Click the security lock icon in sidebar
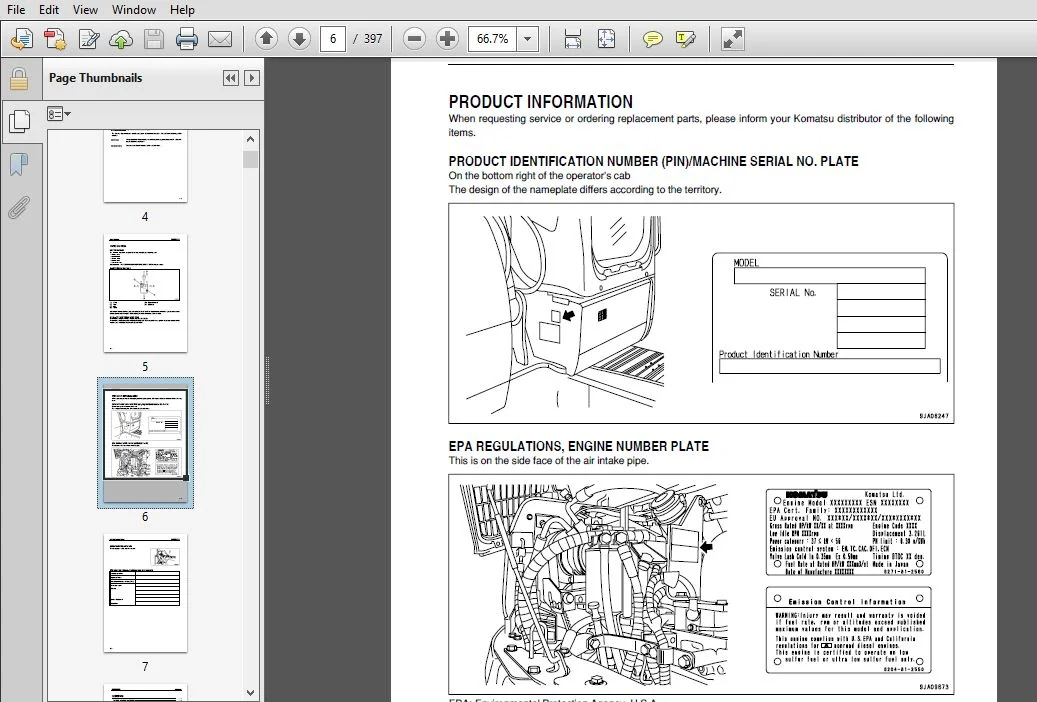 (x=19, y=79)
